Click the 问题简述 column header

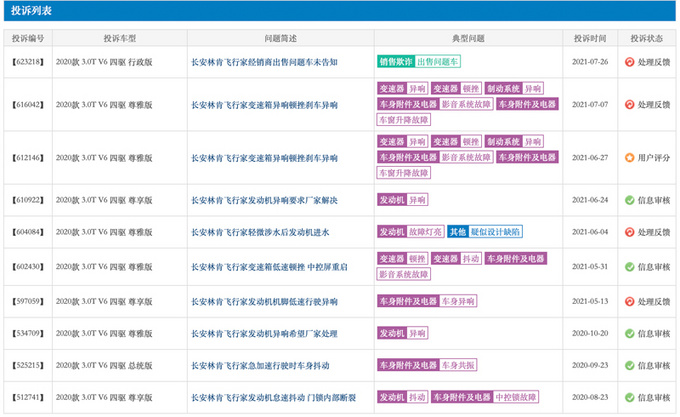pyautogui.click(x=281, y=38)
